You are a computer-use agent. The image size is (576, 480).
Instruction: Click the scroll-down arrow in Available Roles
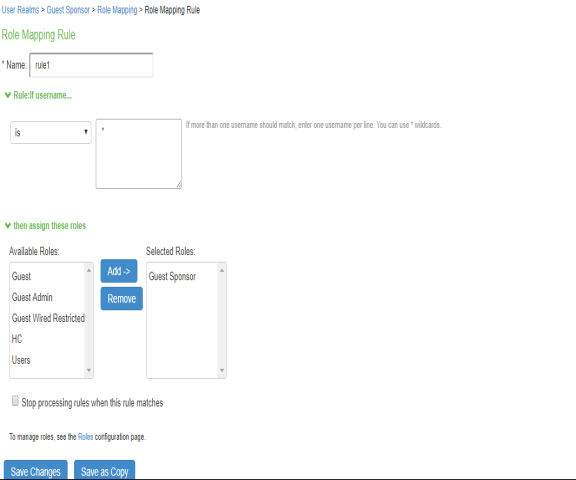click(89, 370)
